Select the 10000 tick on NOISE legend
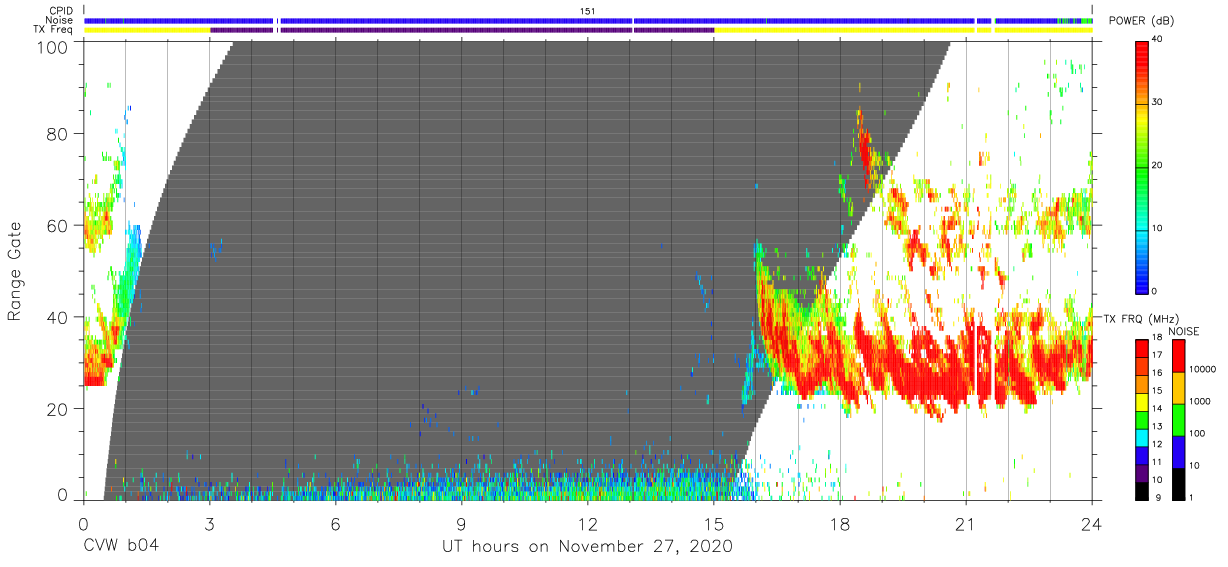This screenshot has width=1228, height=567. 1204,368
